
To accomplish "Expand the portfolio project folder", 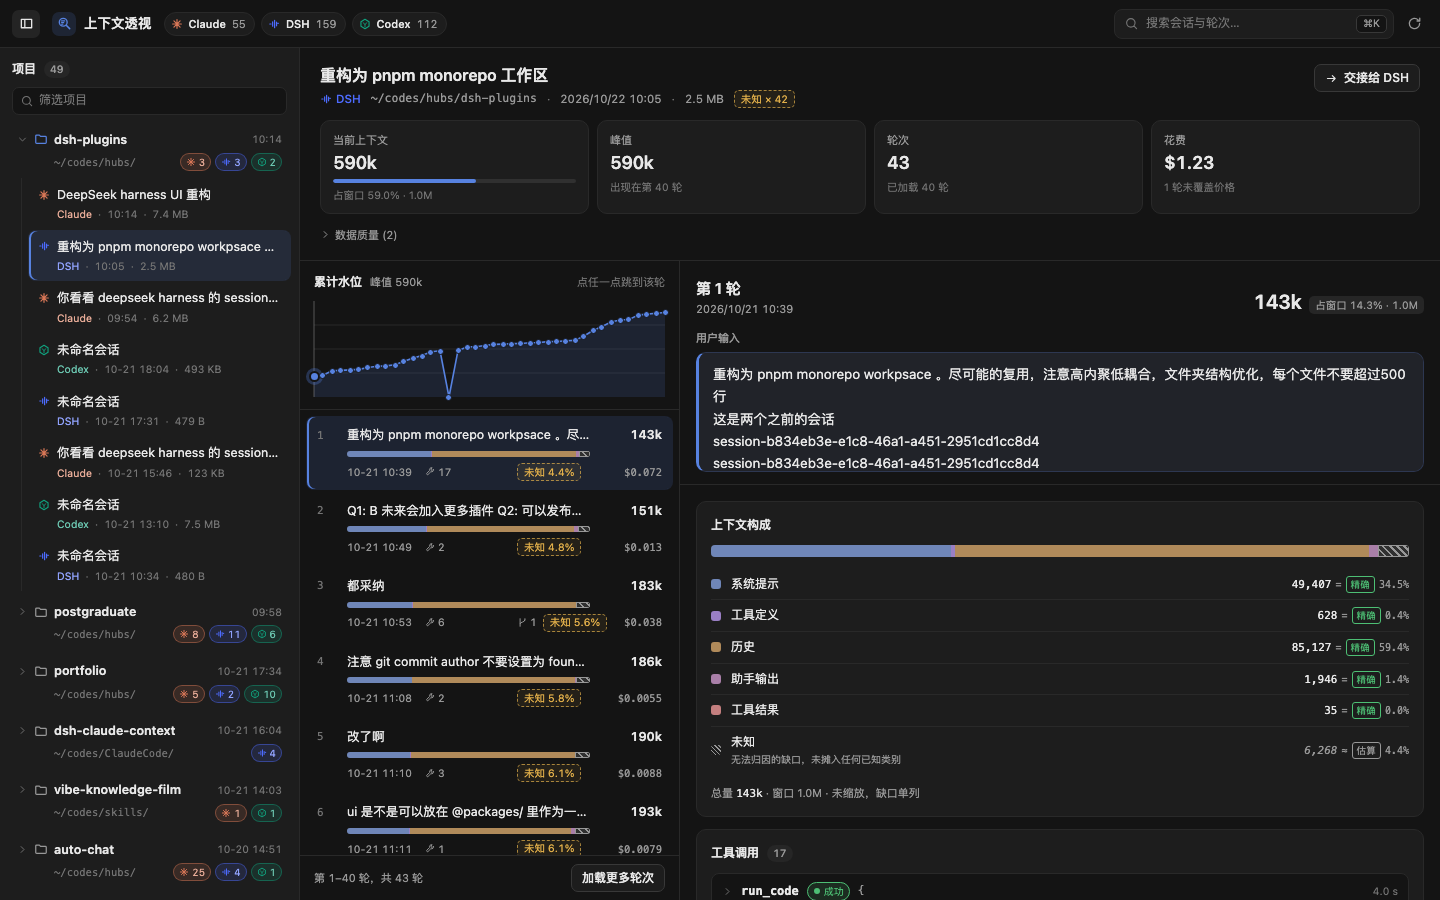I will (22, 671).
